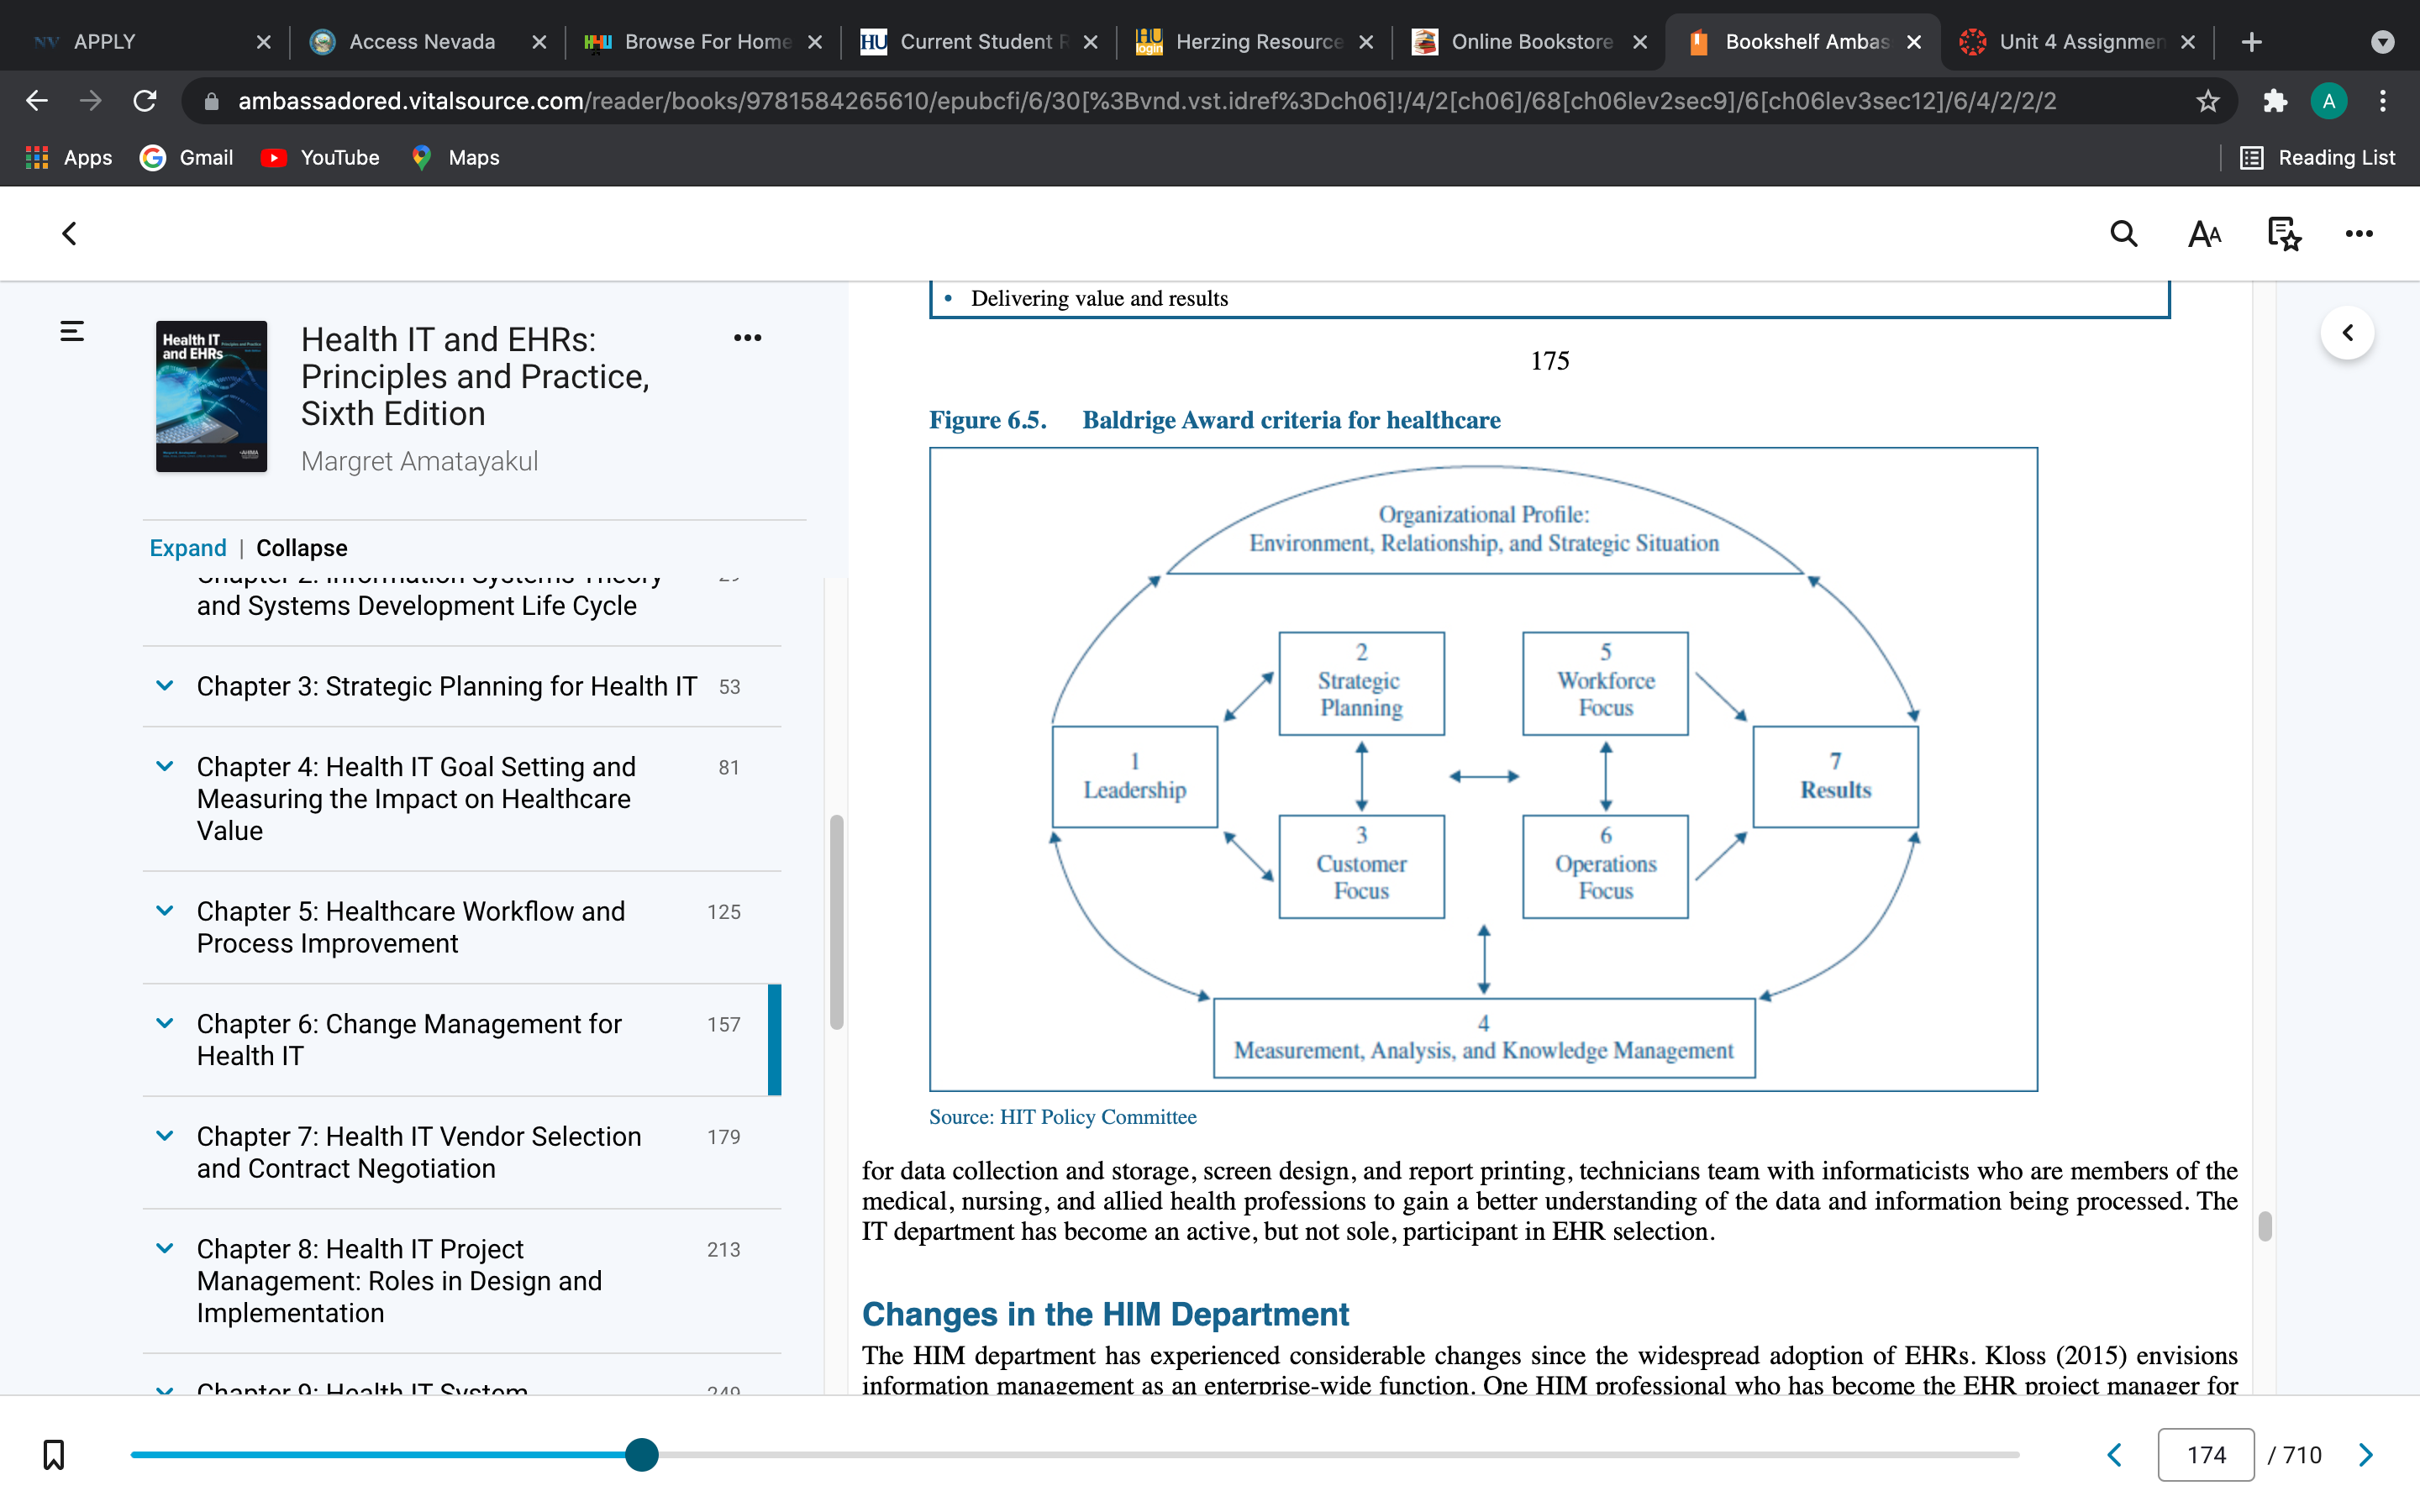2420x1512 pixels.
Task: Open the Chrome profile avatar
Action: click(x=2329, y=101)
